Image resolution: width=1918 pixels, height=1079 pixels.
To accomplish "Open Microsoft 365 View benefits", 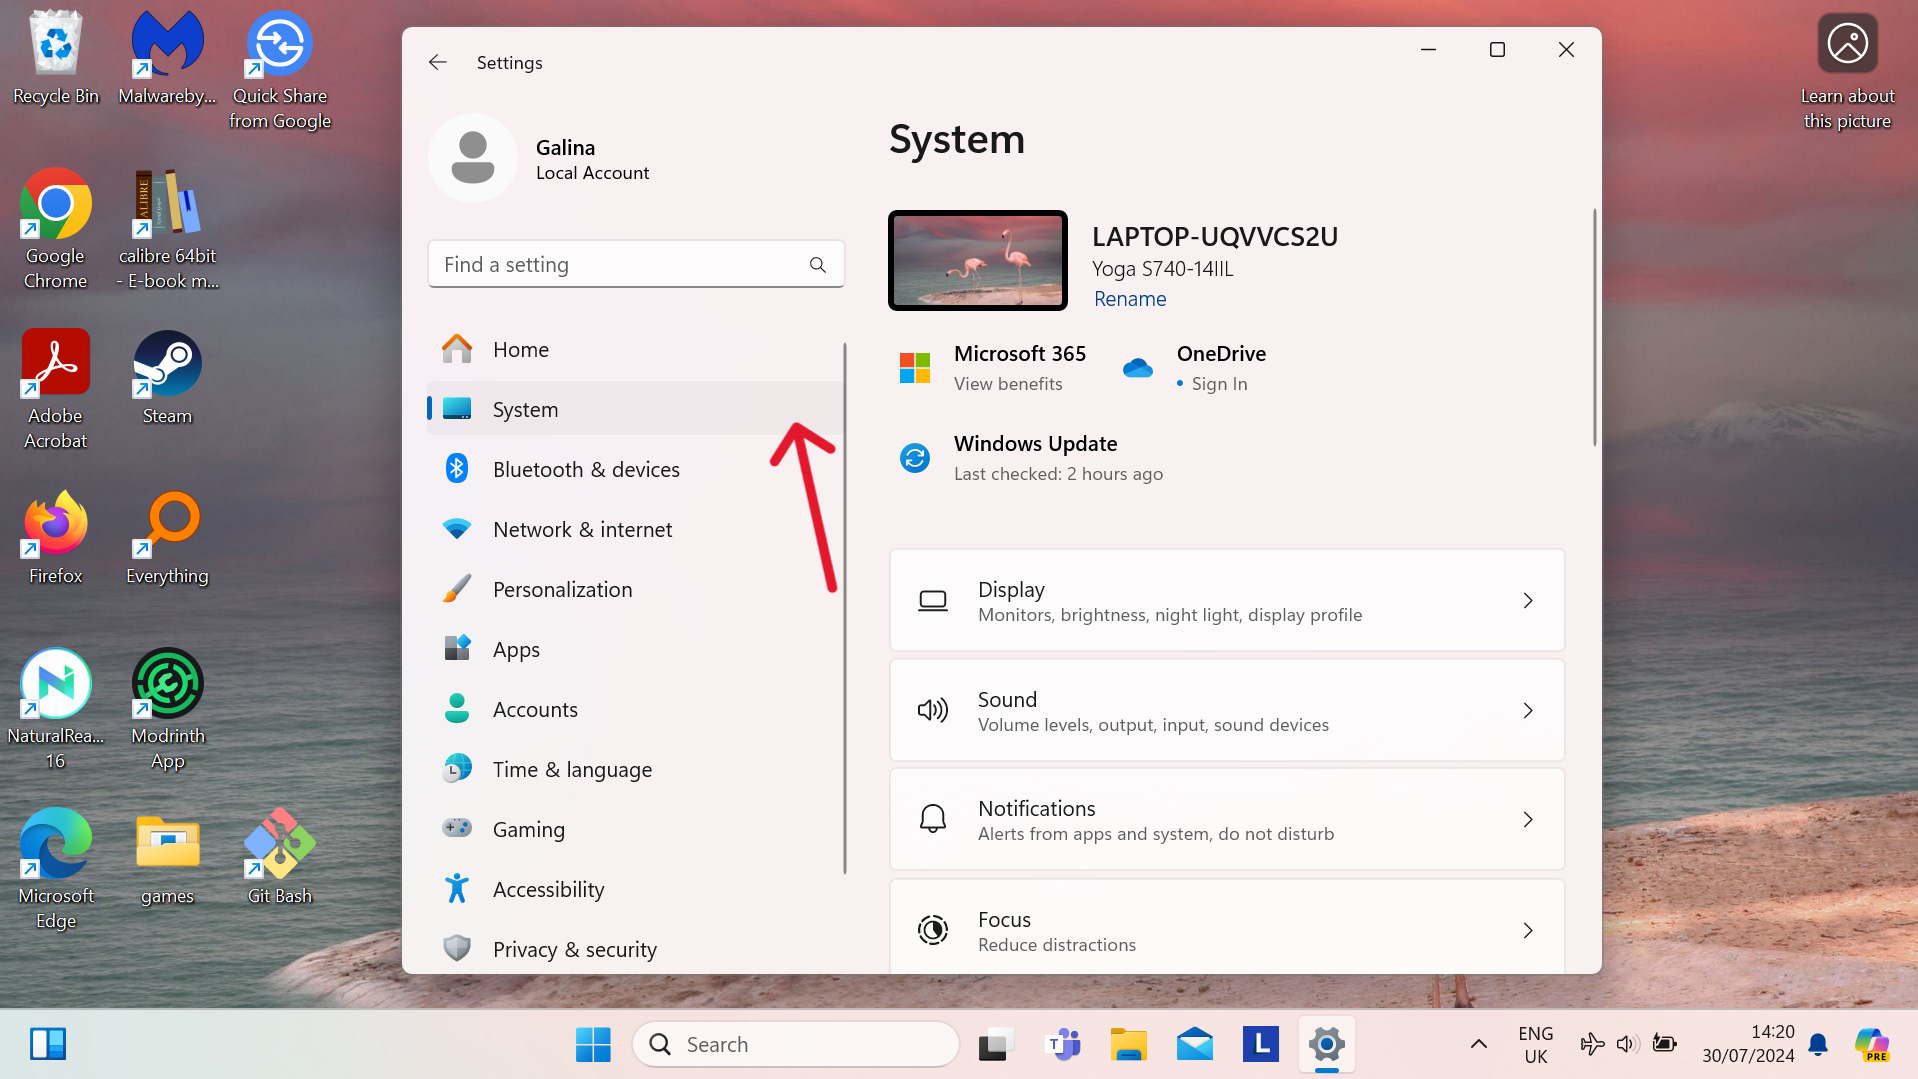I will [x=992, y=368].
